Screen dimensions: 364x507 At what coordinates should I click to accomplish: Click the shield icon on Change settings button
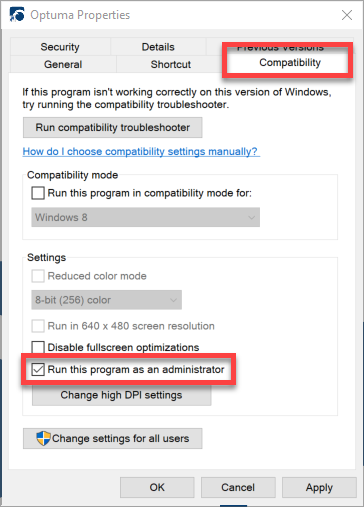pos(43,438)
